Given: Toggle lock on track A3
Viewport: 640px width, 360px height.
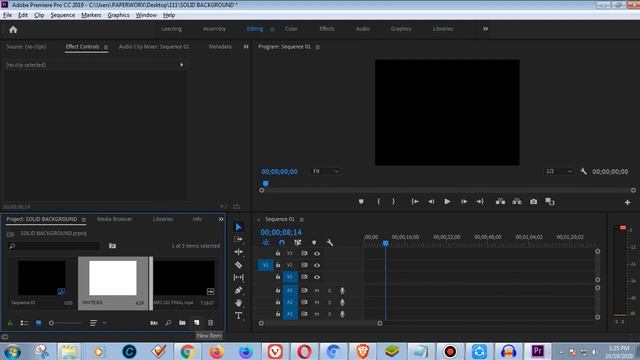Looking at the screenshot, I should 278,314.
